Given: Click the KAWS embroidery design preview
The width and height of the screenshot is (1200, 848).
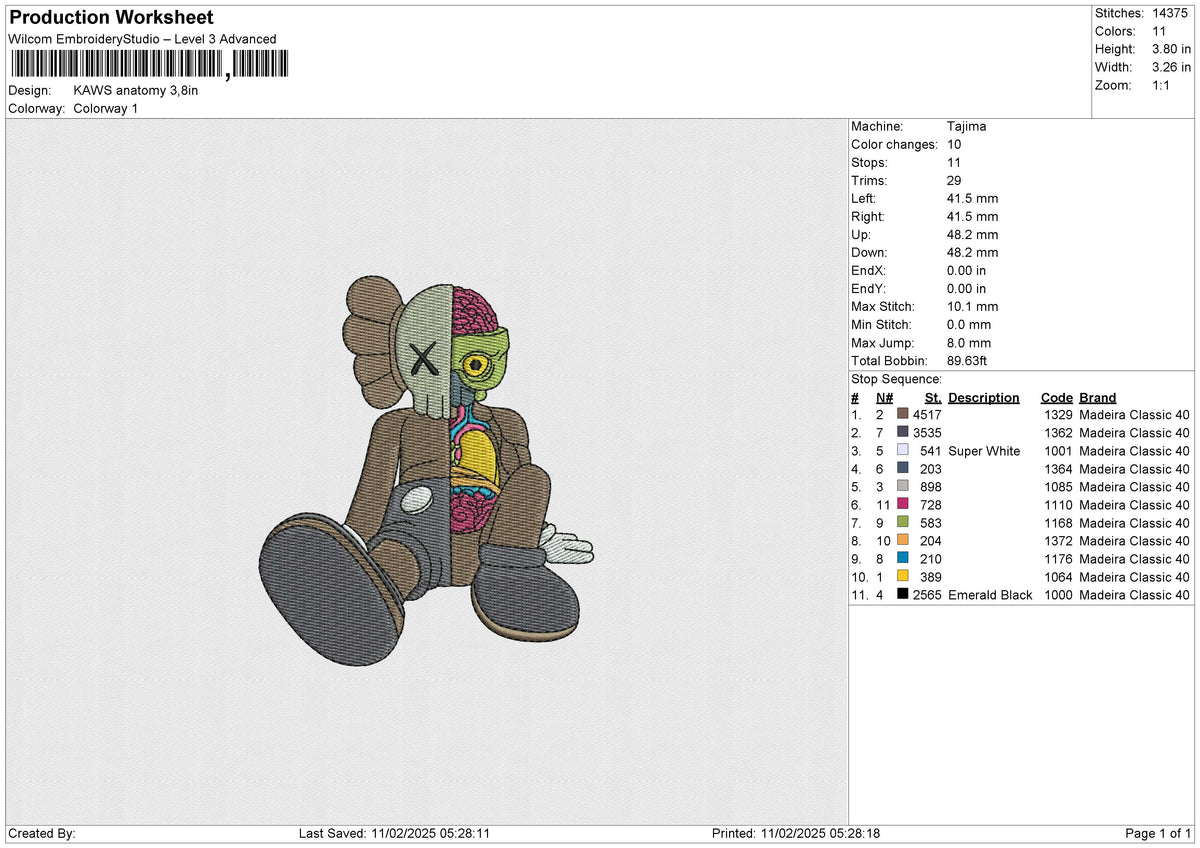Looking at the screenshot, I should [x=425, y=470].
